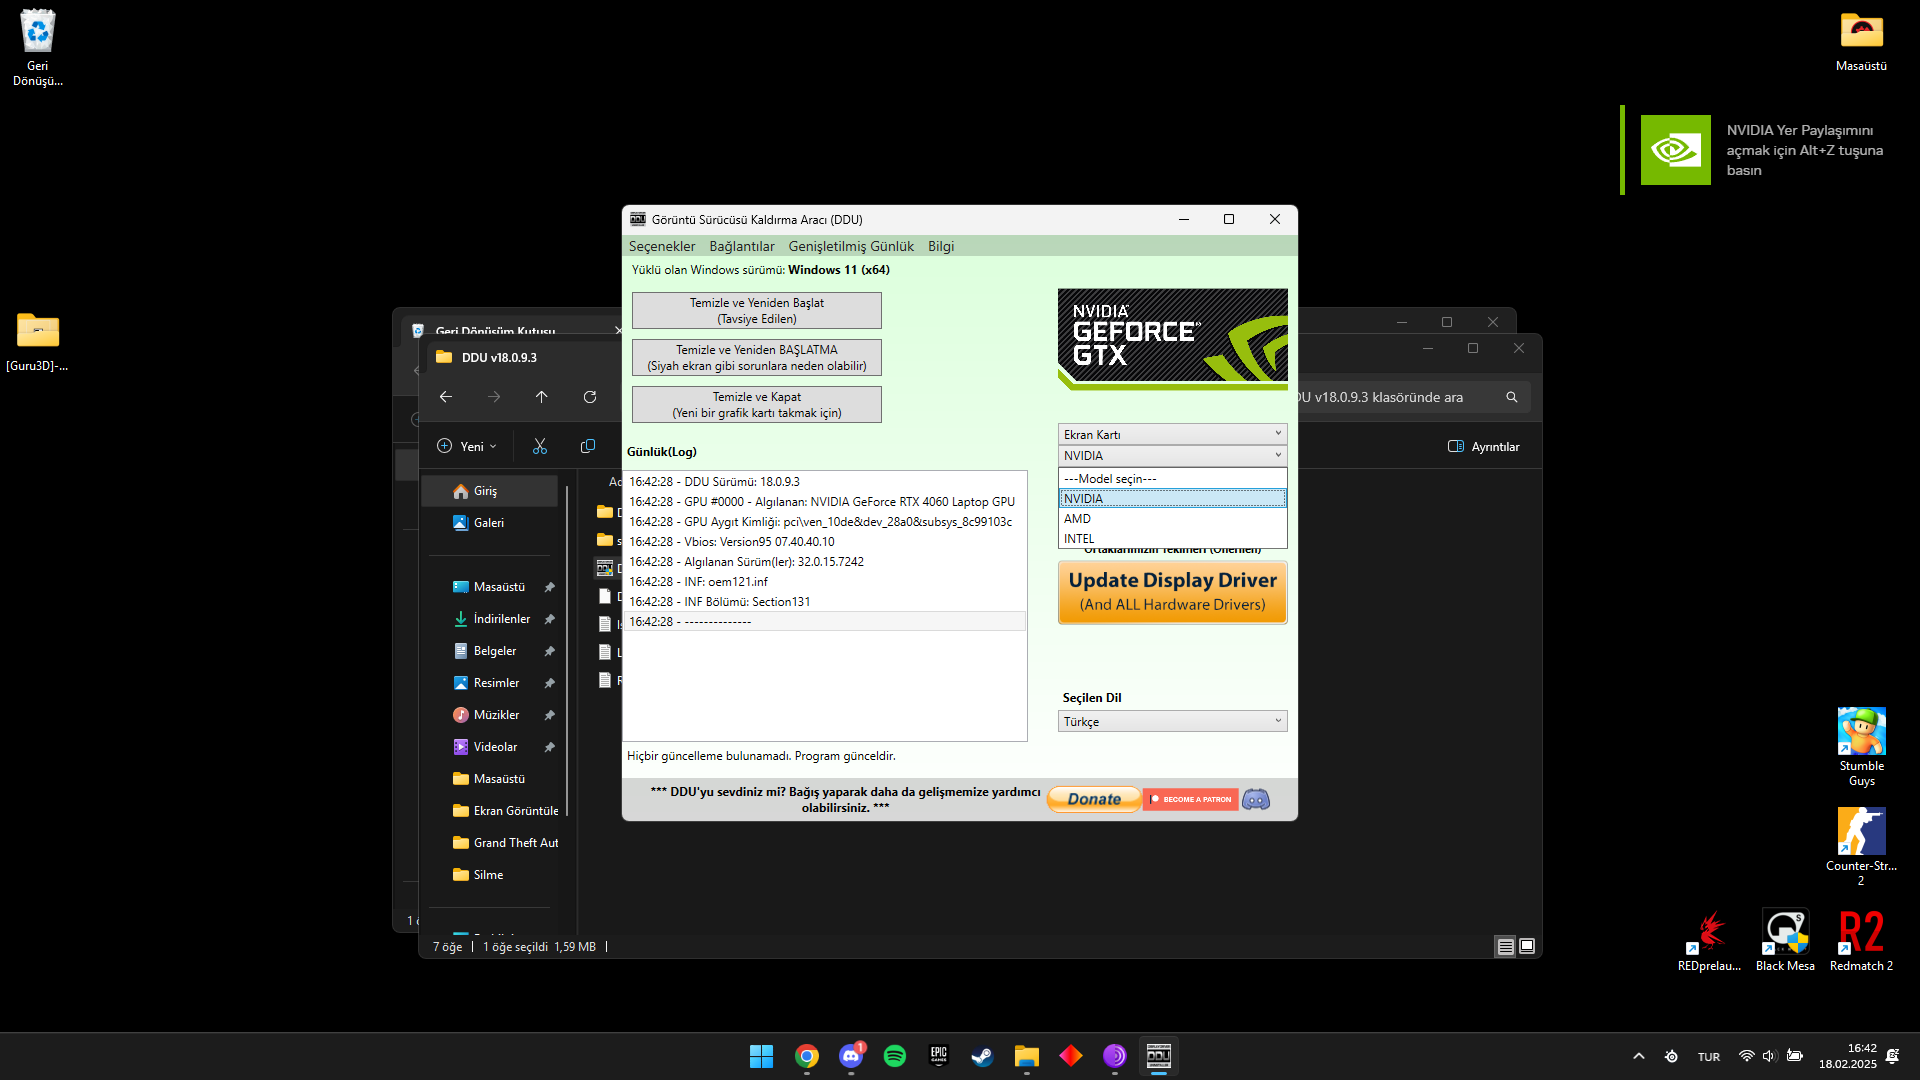
Task: Open the Seçenekler menu
Action: (x=661, y=246)
